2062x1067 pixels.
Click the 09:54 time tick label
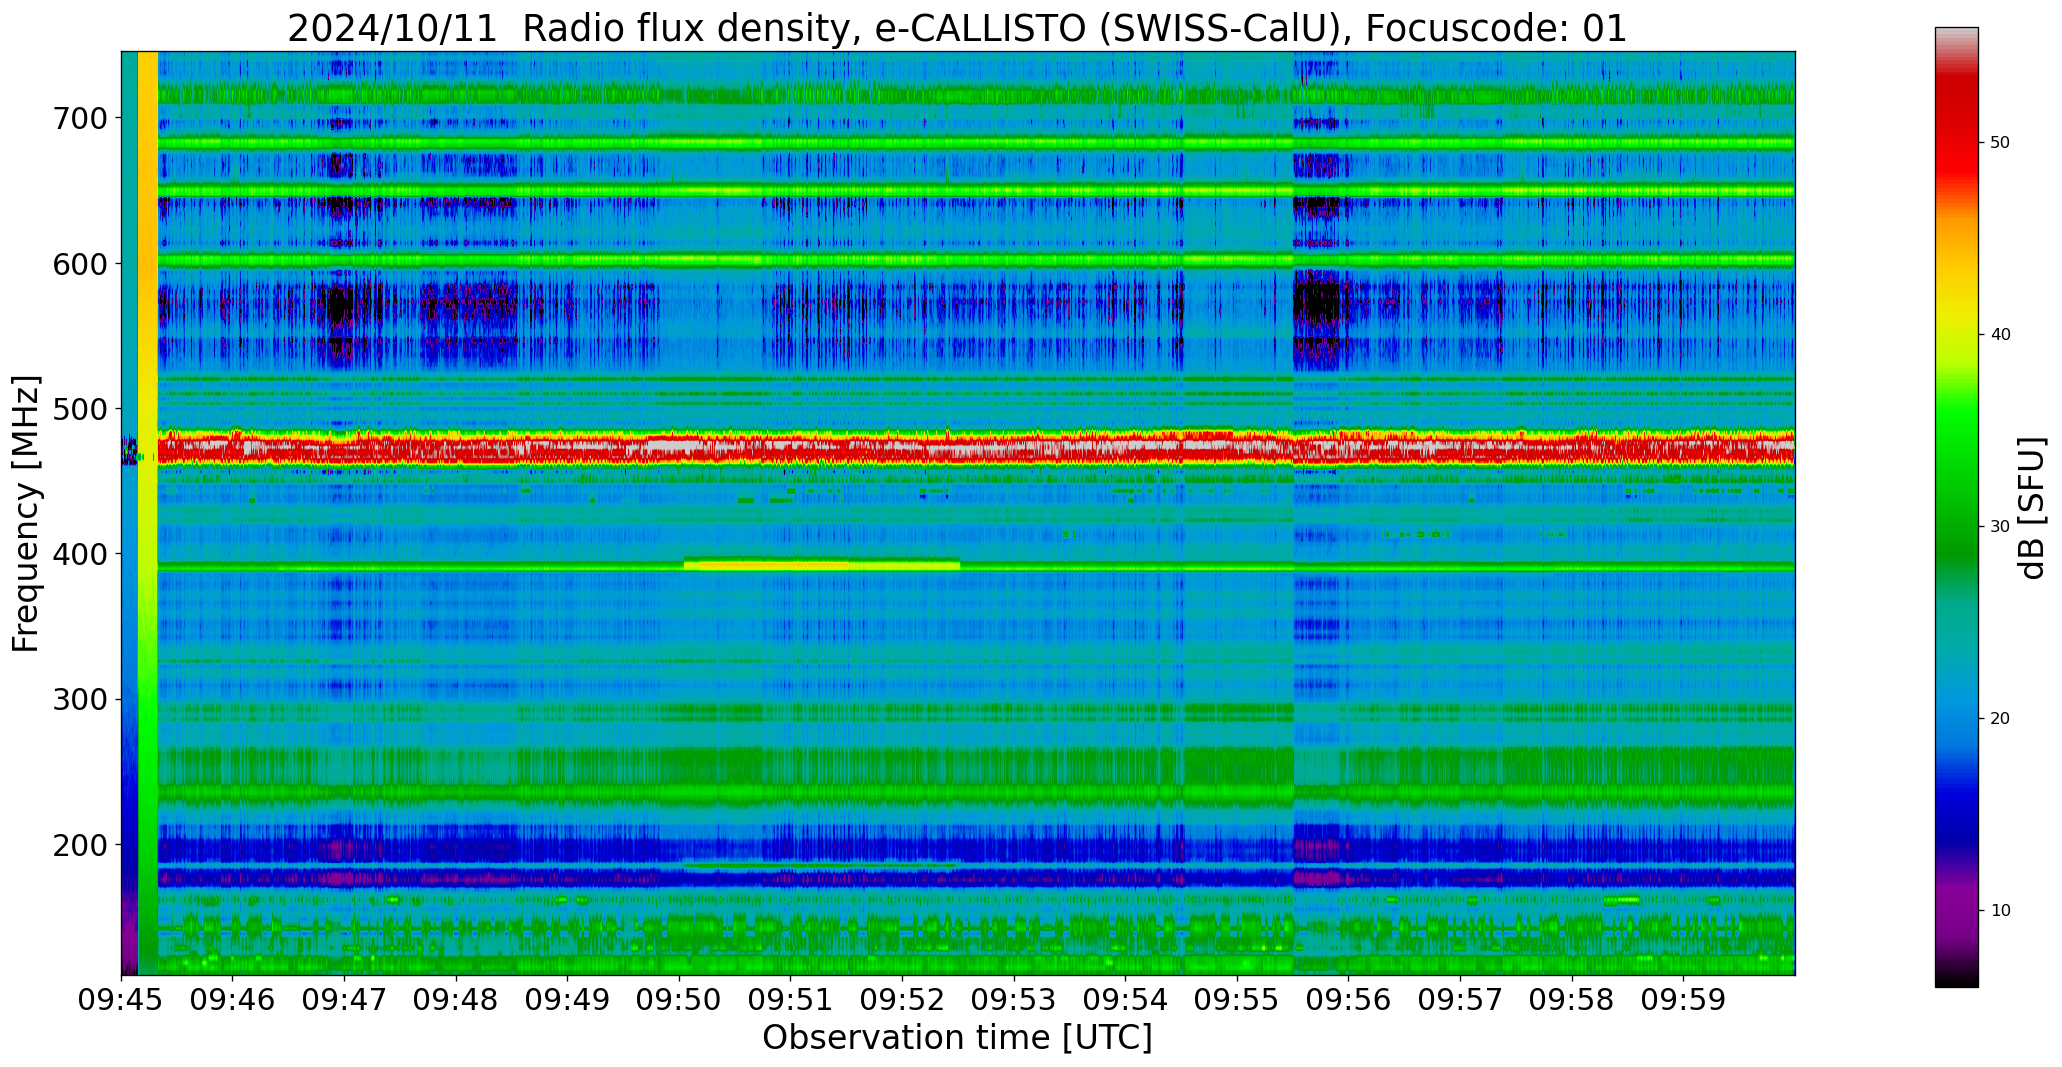pyautogui.click(x=1126, y=1000)
